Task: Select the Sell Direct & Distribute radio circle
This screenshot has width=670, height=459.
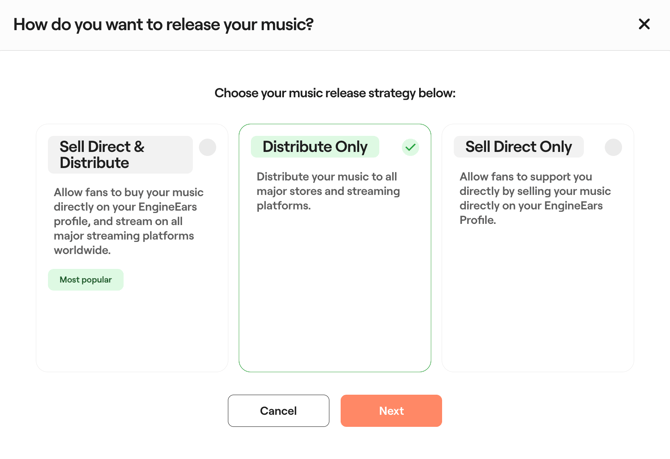Action: [207, 147]
